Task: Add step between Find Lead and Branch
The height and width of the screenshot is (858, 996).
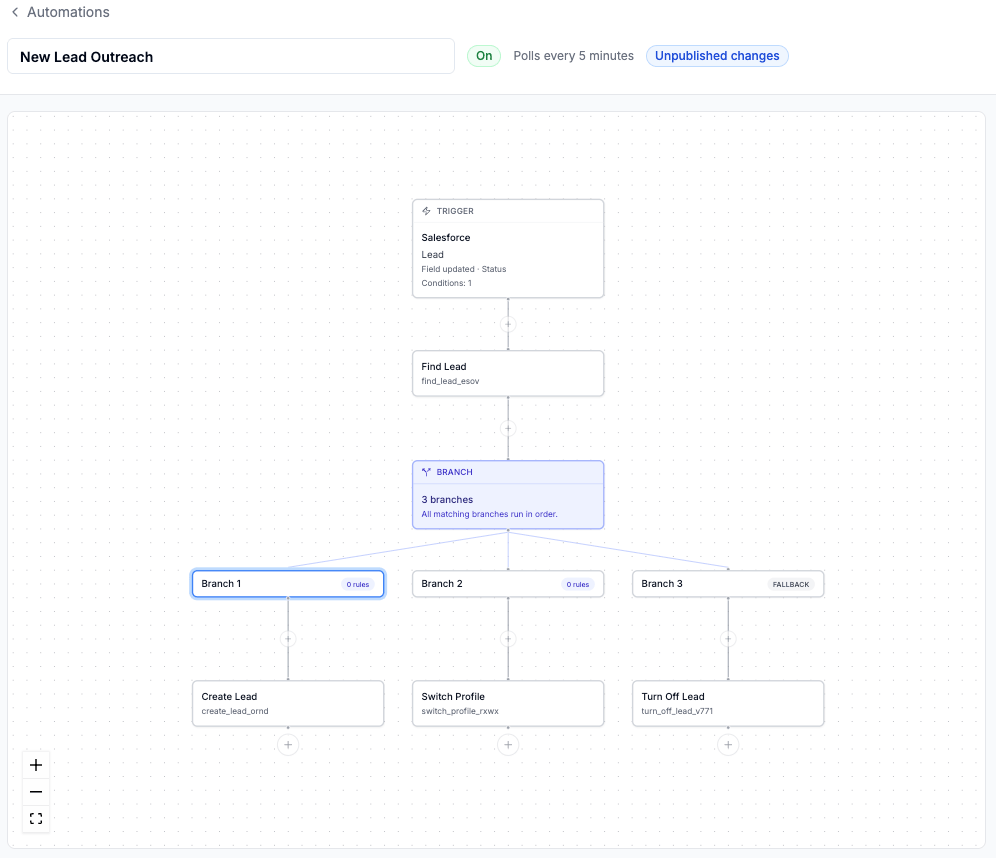Action: (x=508, y=428)
